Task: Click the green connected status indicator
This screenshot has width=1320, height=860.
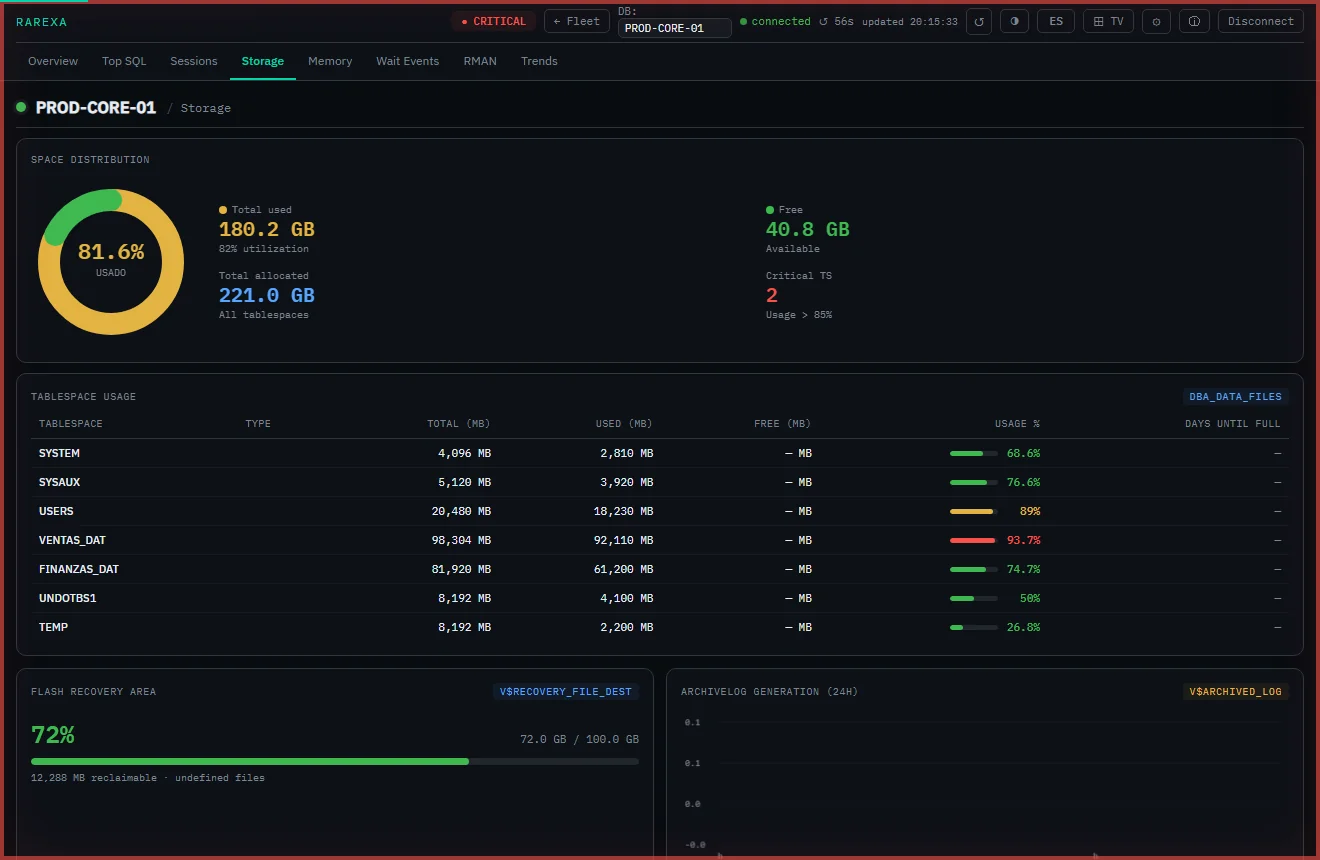Action: (776, 21)
